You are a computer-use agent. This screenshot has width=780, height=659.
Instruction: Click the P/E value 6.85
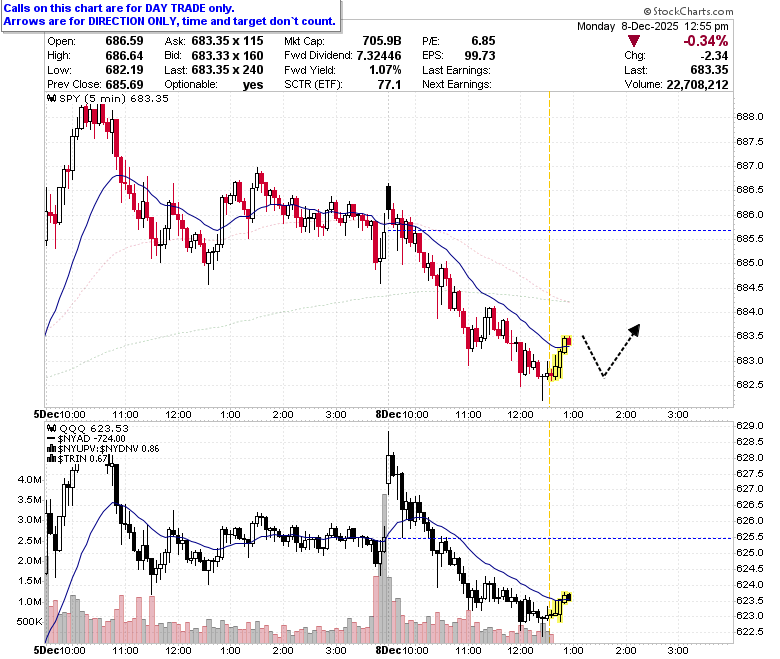(484, 41)
